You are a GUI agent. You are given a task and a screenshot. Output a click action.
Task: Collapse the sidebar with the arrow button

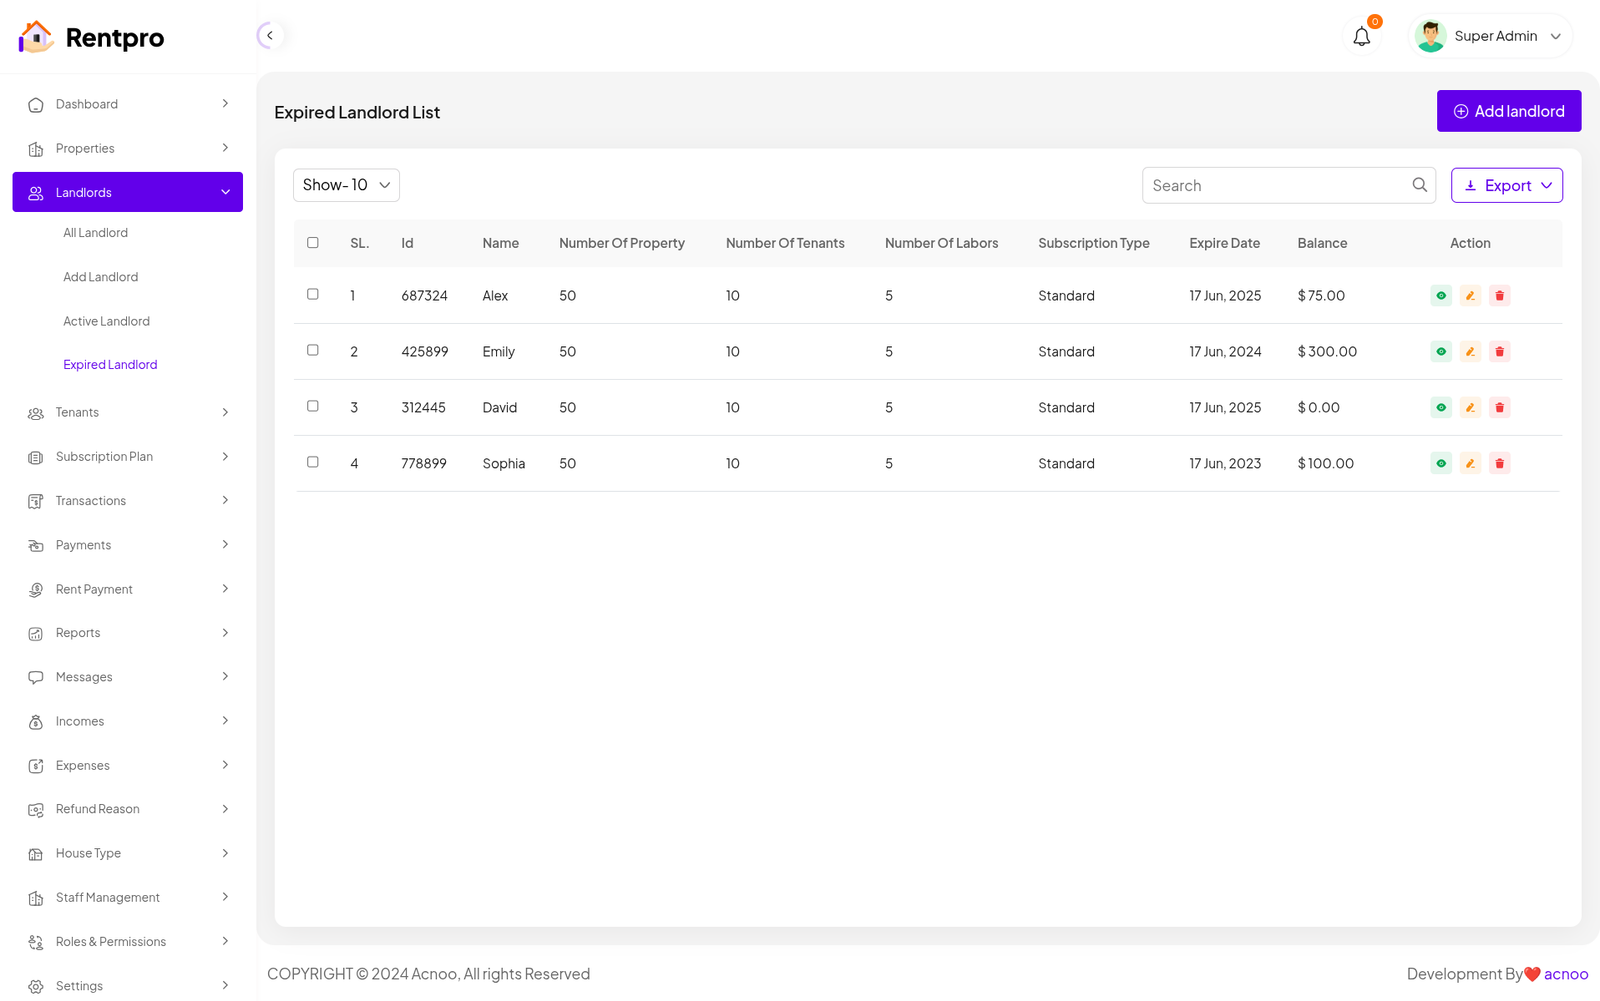pos(269,36)
